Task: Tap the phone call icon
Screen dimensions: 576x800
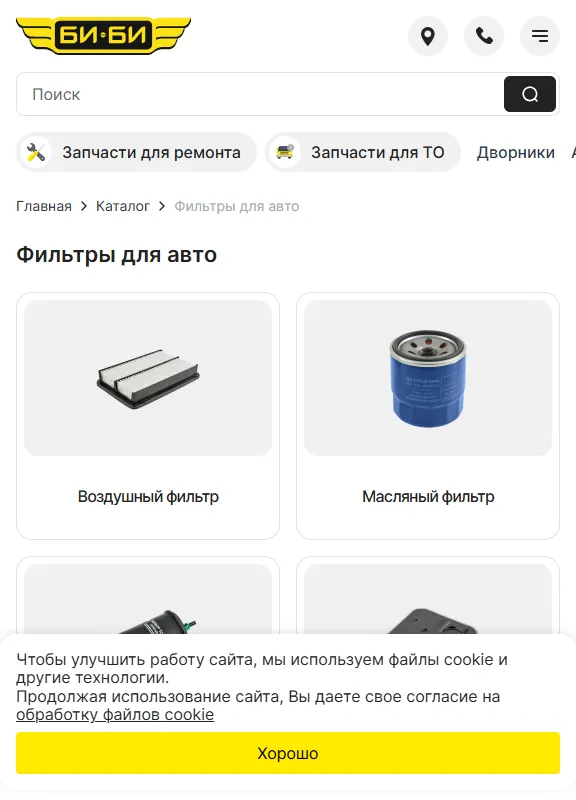Action: pos(484,36)
